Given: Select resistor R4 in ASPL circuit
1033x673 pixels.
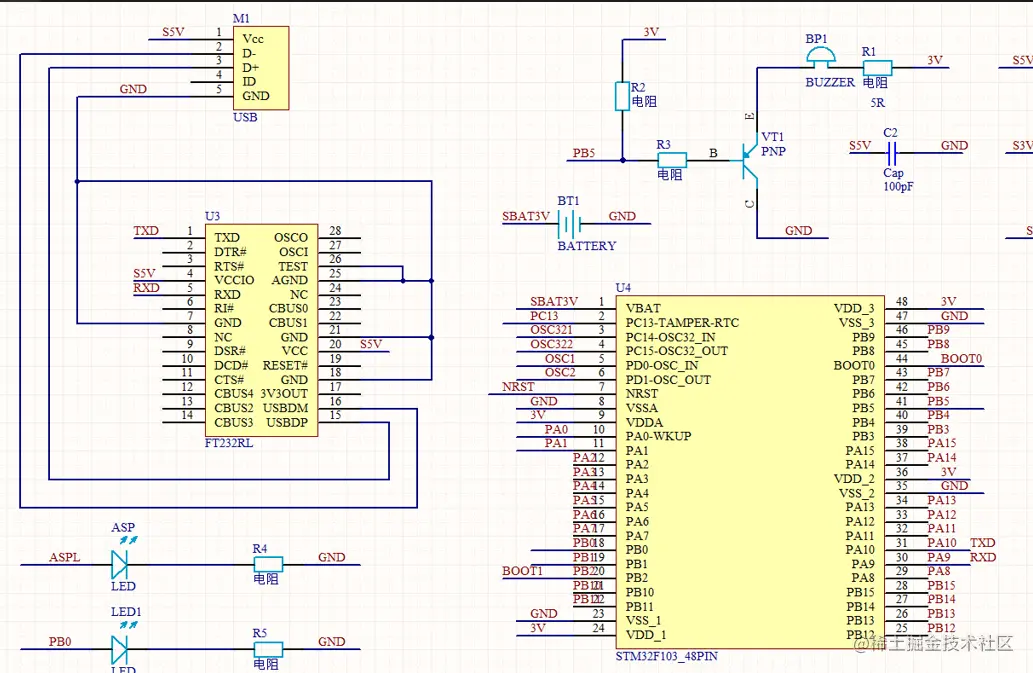Looking at the screenshot, I should pos(268,564).
